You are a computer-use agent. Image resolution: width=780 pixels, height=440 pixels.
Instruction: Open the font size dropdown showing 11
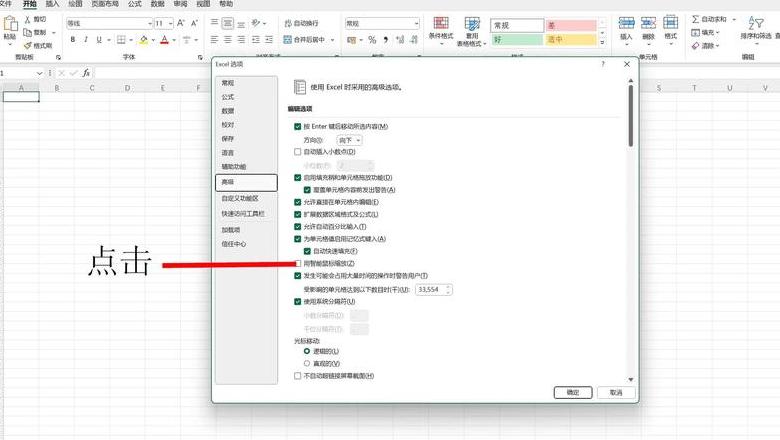[x=170, y=23]
